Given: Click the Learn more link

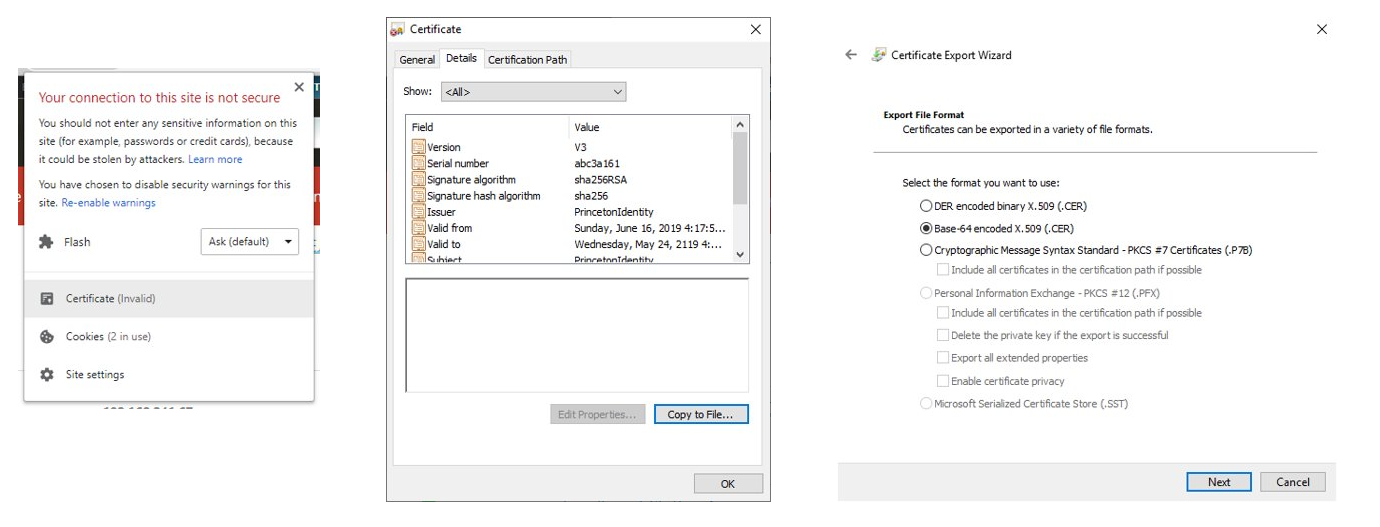Looking at the screenshot, I should tap(215, 160).
